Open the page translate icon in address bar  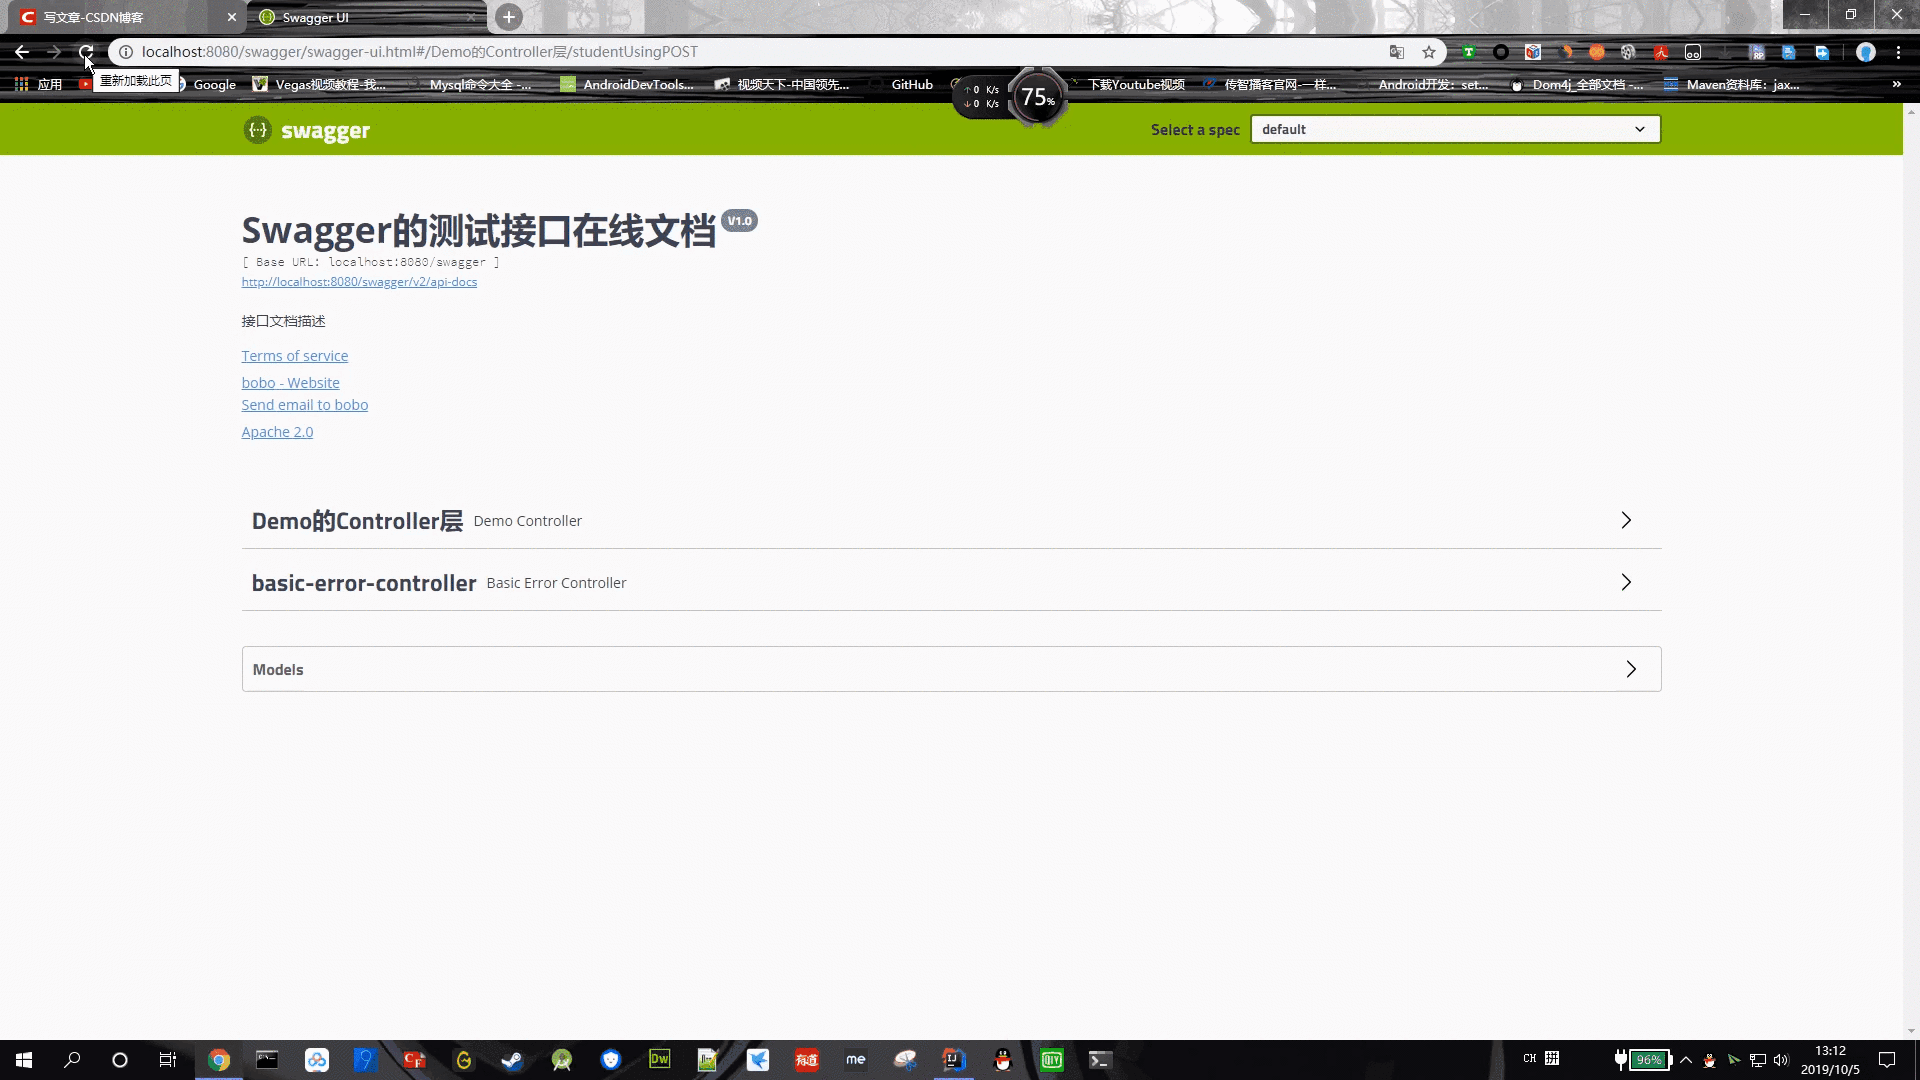(1397, 52)
